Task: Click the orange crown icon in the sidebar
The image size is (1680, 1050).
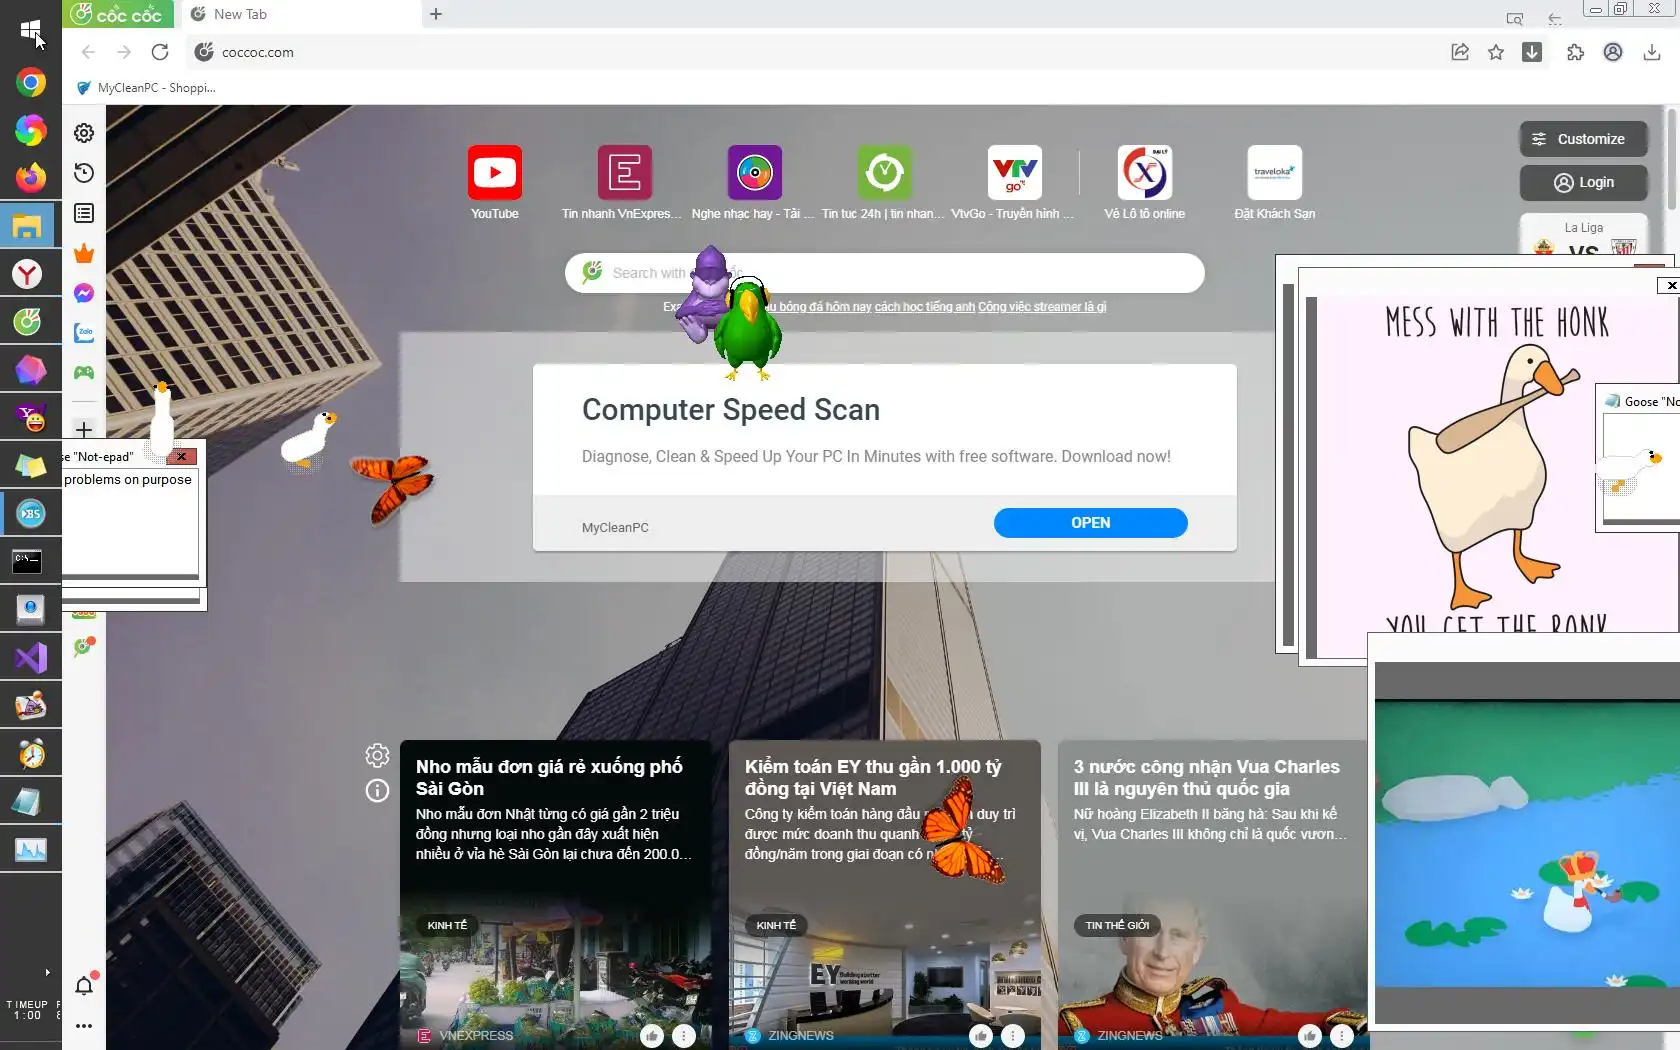Action: tap(84, 253)
